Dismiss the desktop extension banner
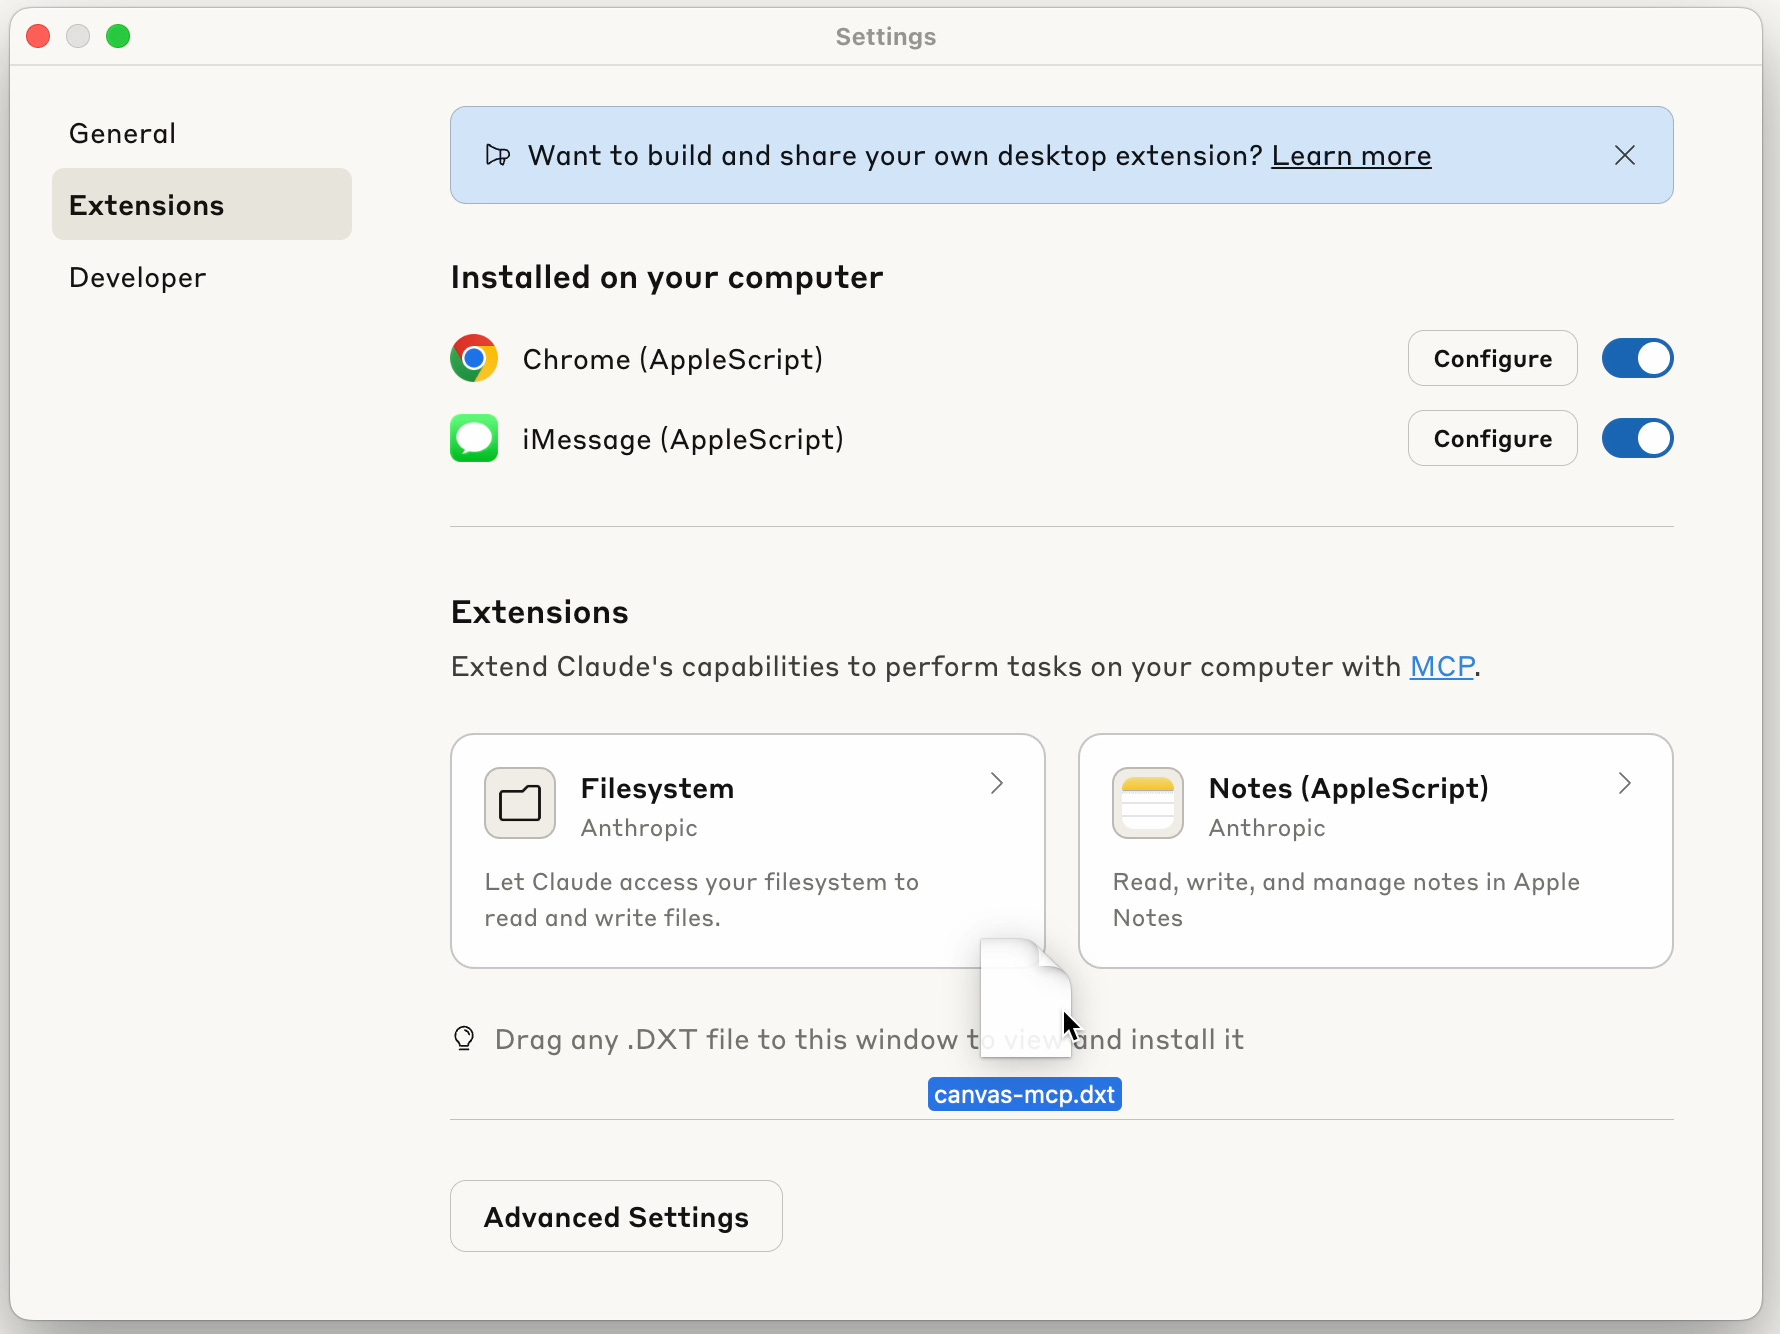Image resolution: width=1780 pixels, height=1334 pixels. coord(1625,155)
